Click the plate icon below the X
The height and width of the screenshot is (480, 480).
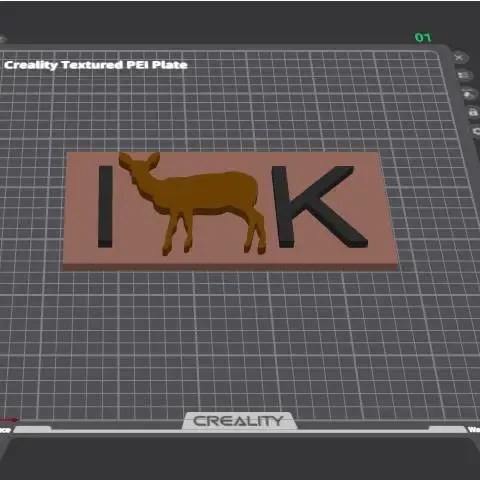(x=464, y=76)
